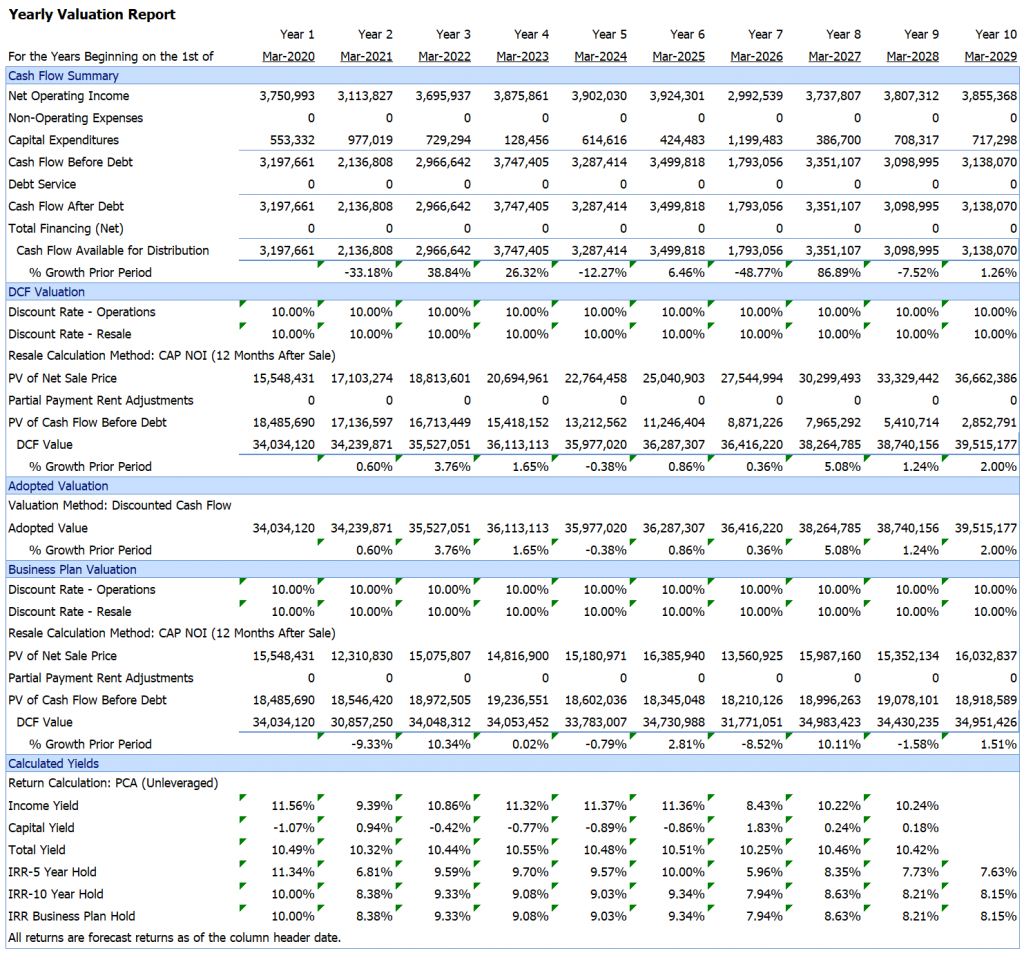Select Business Plan PV of Net Sale Price 12,310,830

tap(362, 656)
